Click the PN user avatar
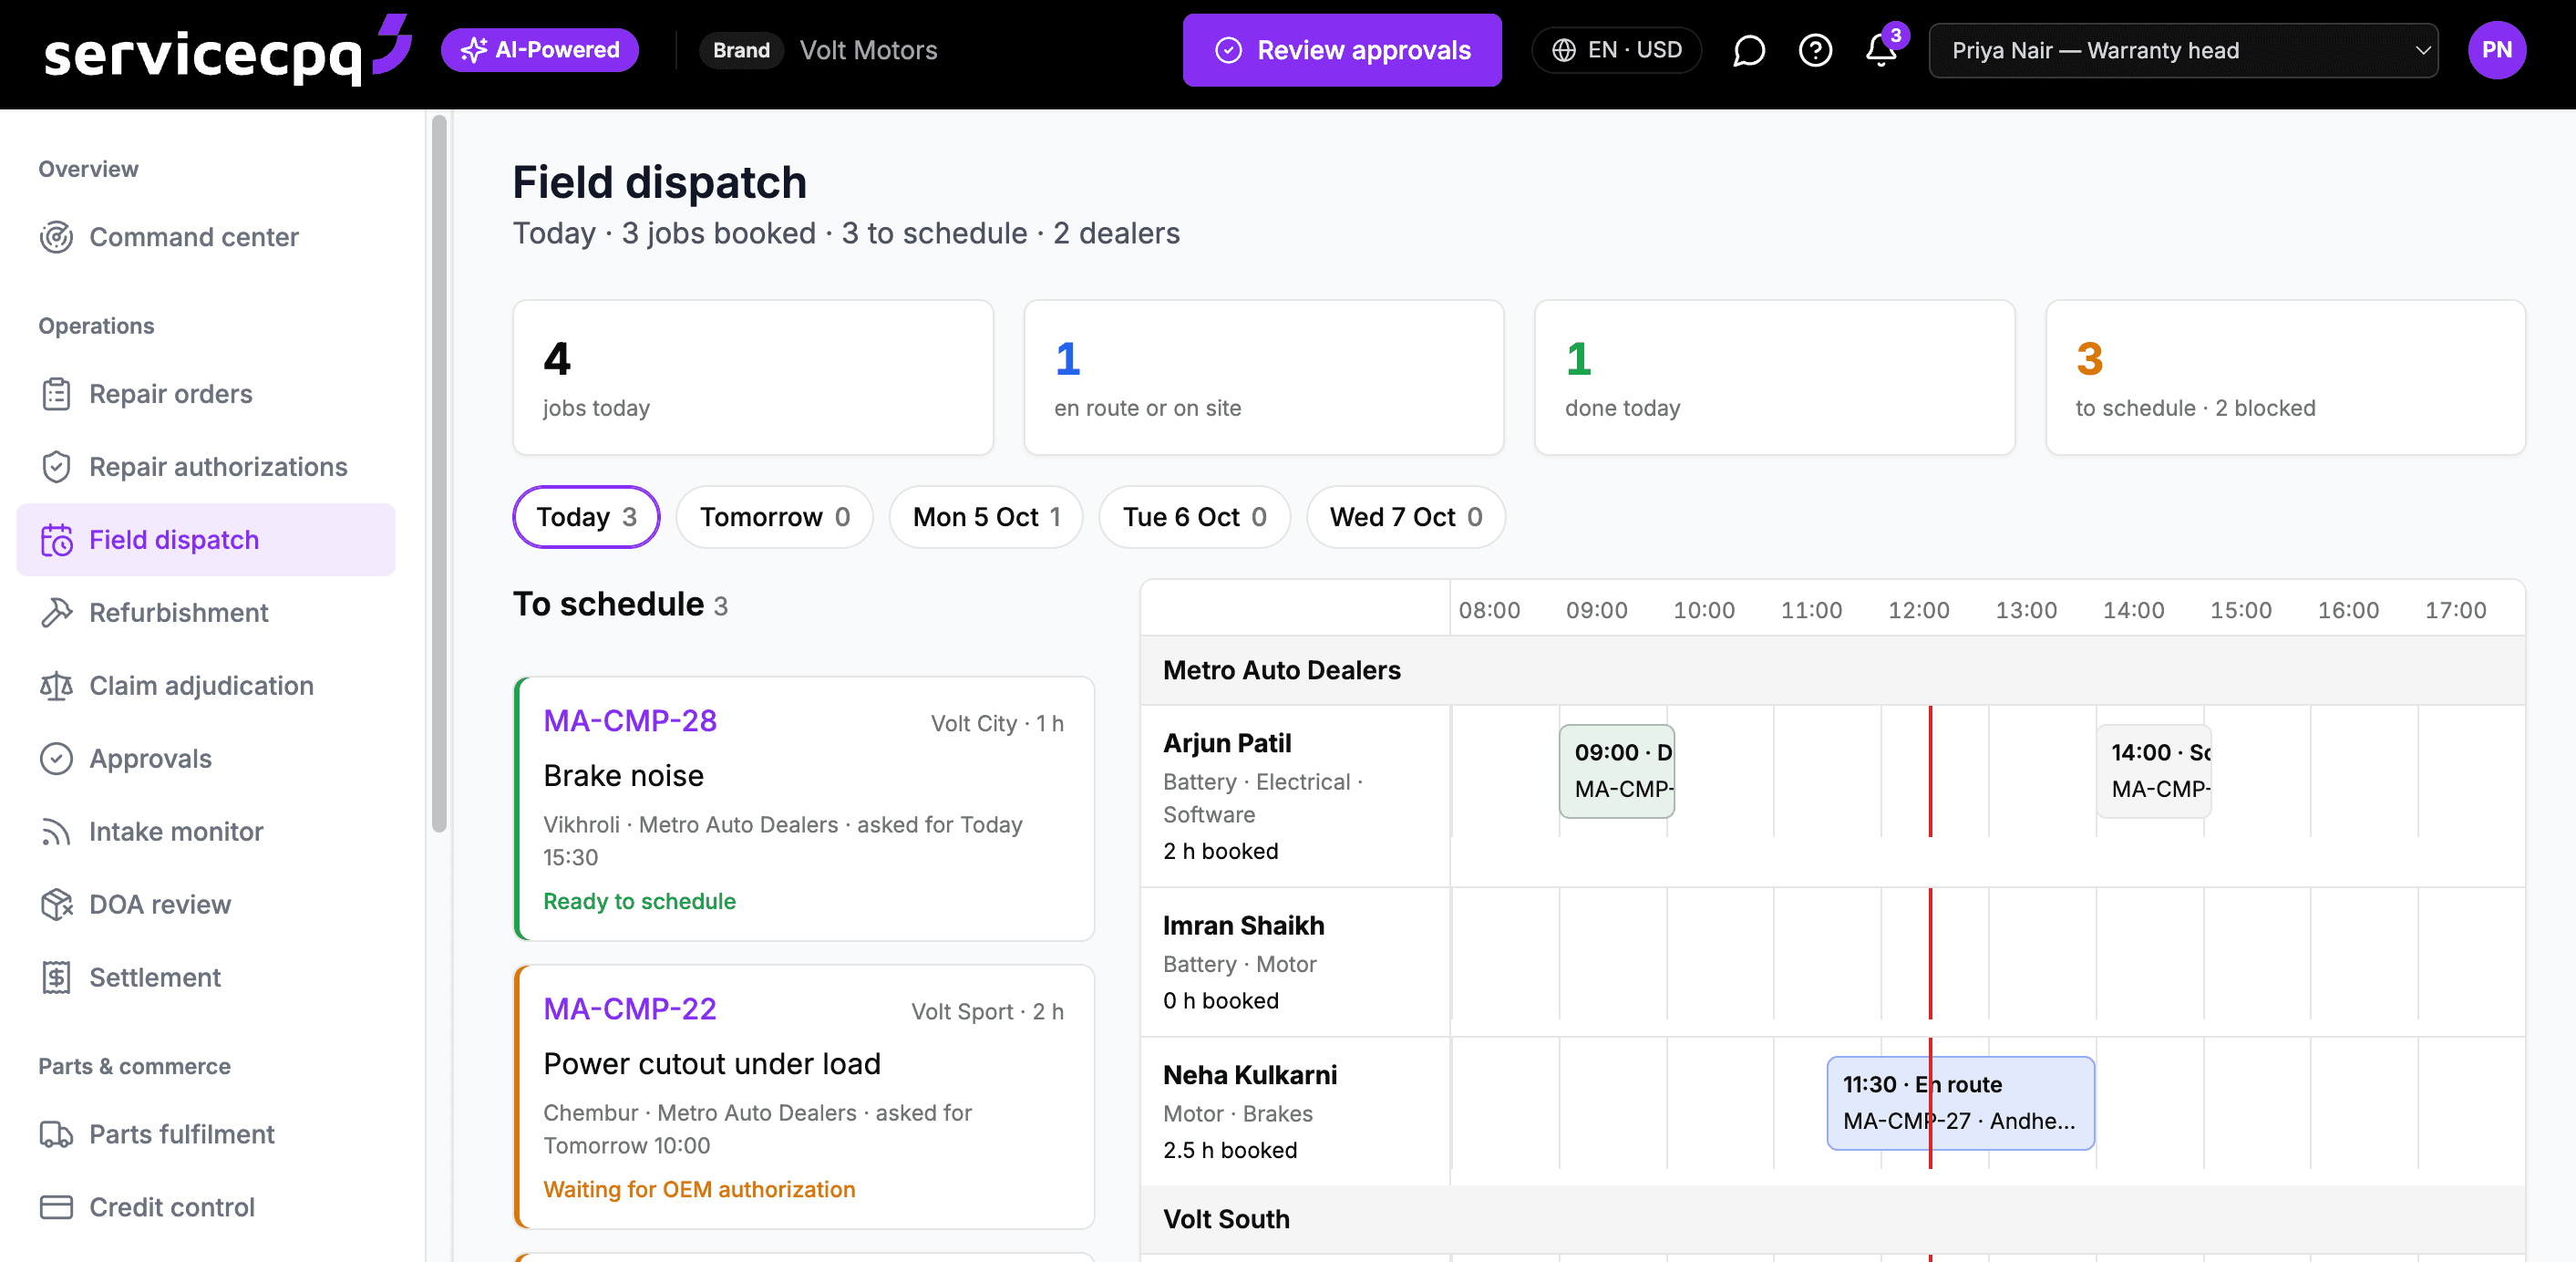Screen dimensions: 2576x1262 coord(2496,50)
